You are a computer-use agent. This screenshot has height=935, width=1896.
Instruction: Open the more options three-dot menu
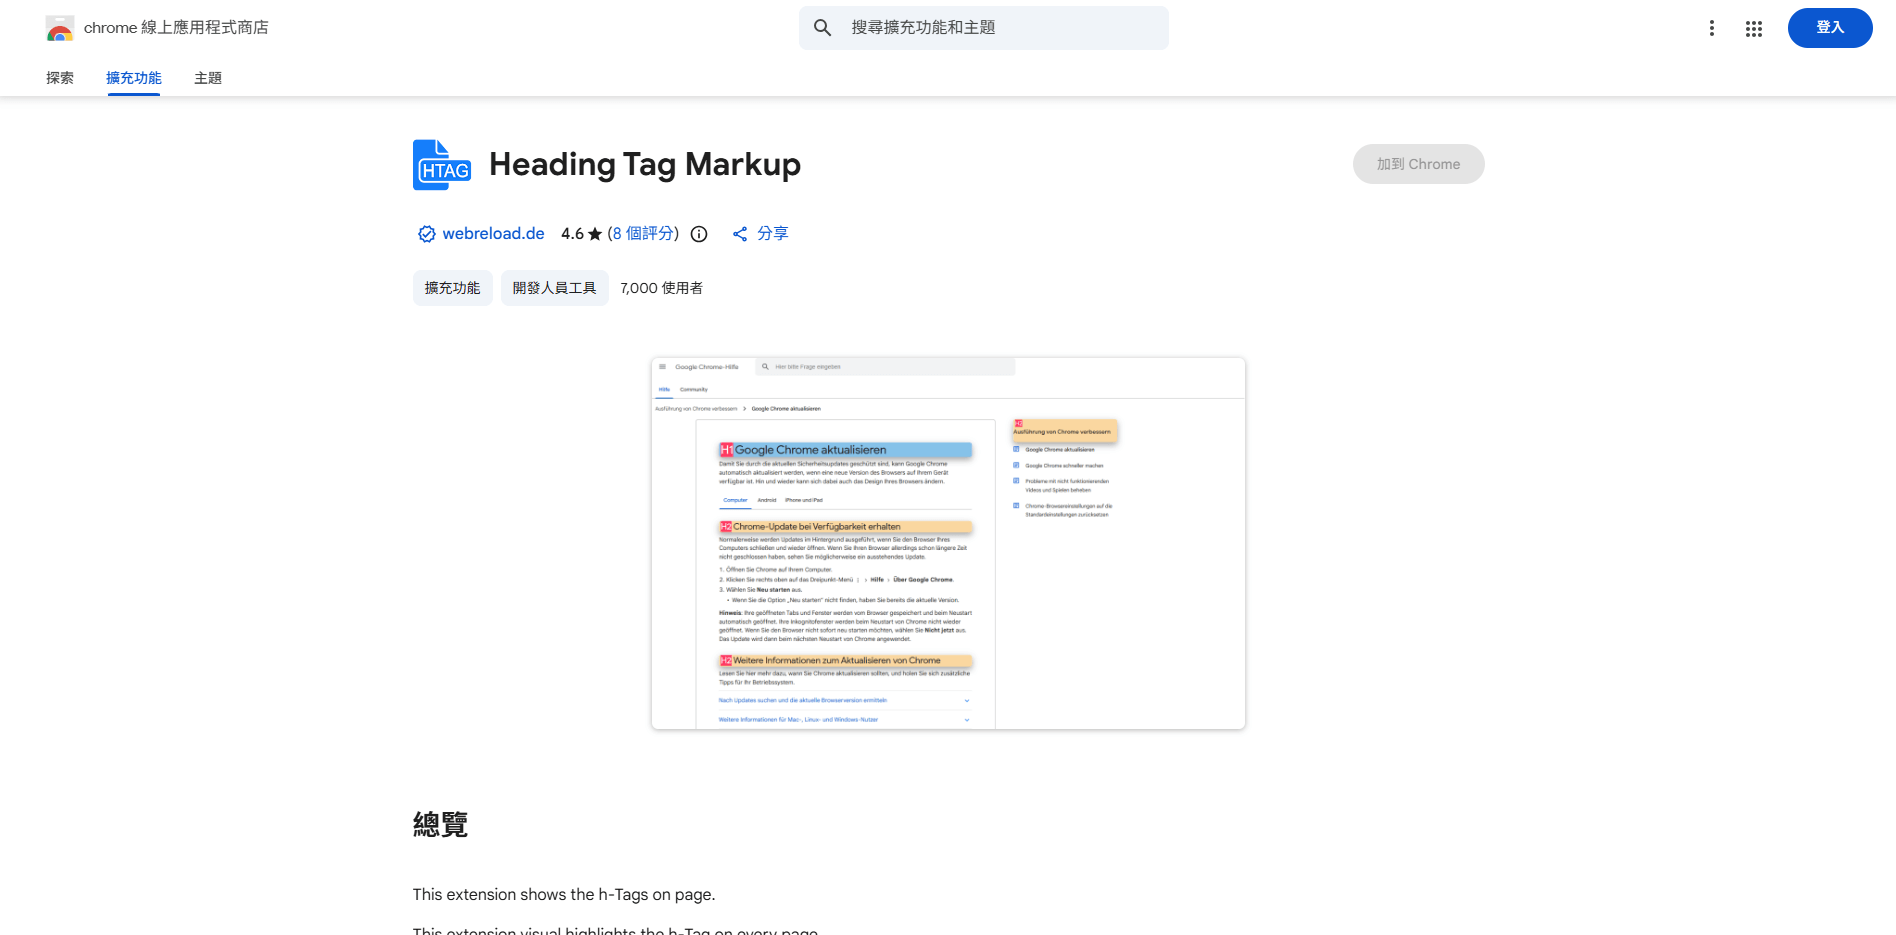pyautogui.click(x=1712, y=28)
